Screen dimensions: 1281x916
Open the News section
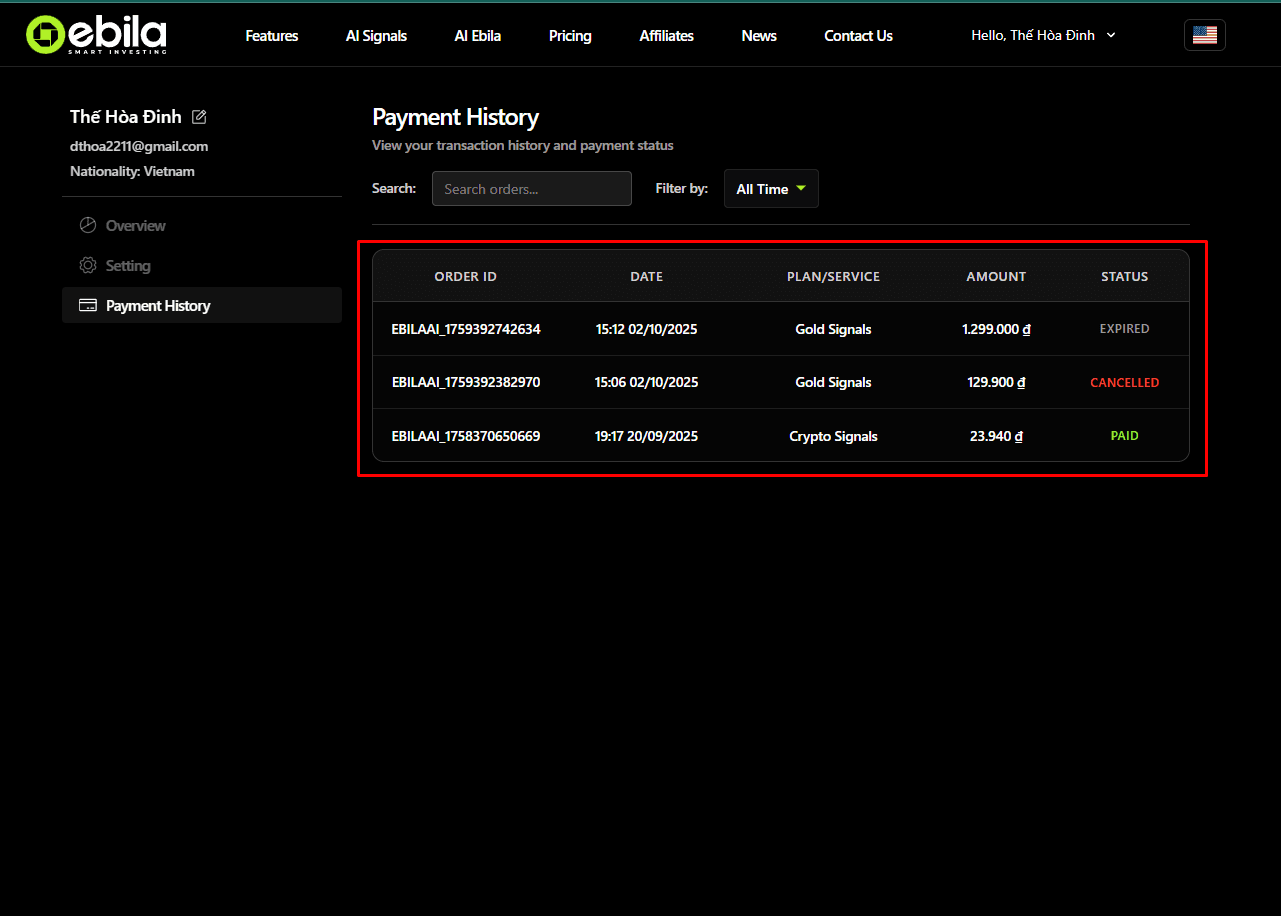point(758,35)
